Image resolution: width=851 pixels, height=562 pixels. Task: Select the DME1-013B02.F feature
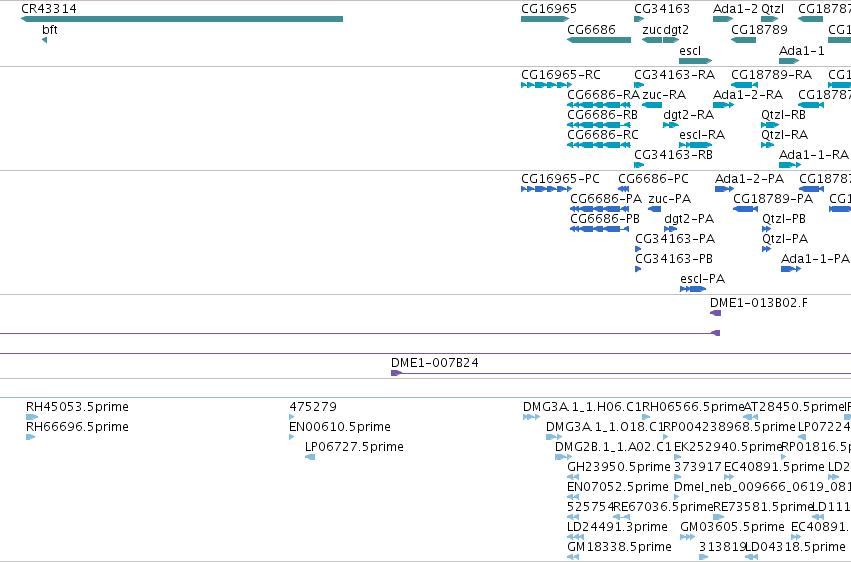(758, 303)
